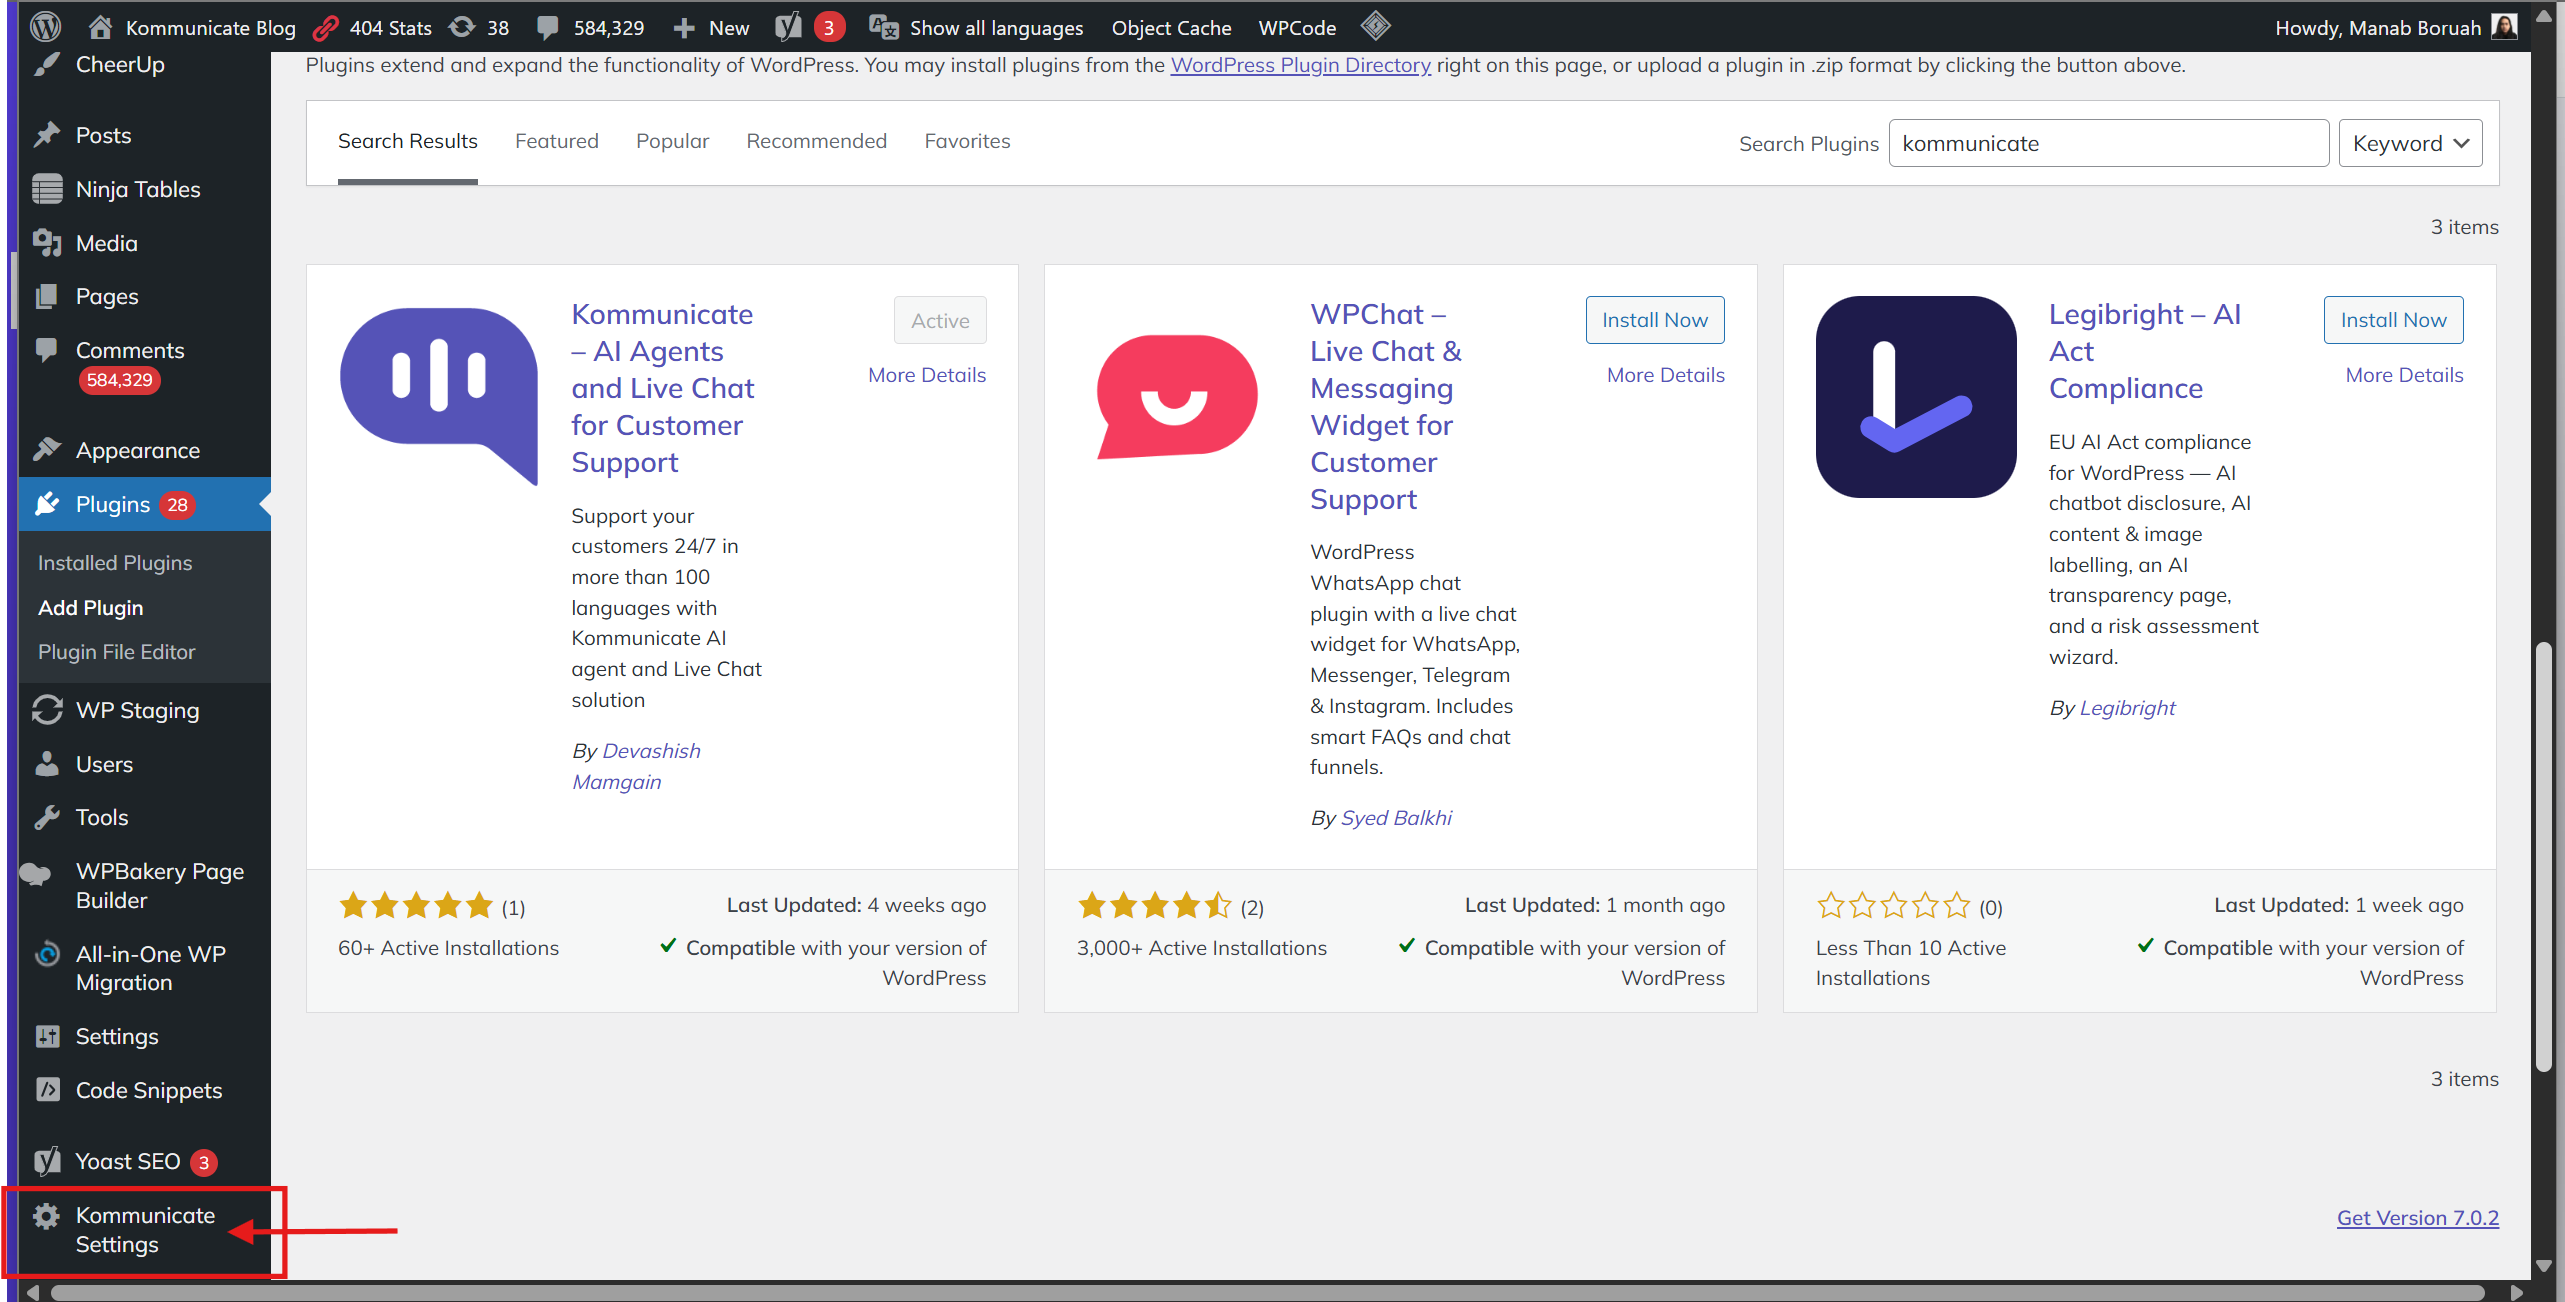This screenshot has height=1302, width=2565.
Task: Go to Installed Plugins submenu
Action: pyautogui.click(x=115, y=563)
